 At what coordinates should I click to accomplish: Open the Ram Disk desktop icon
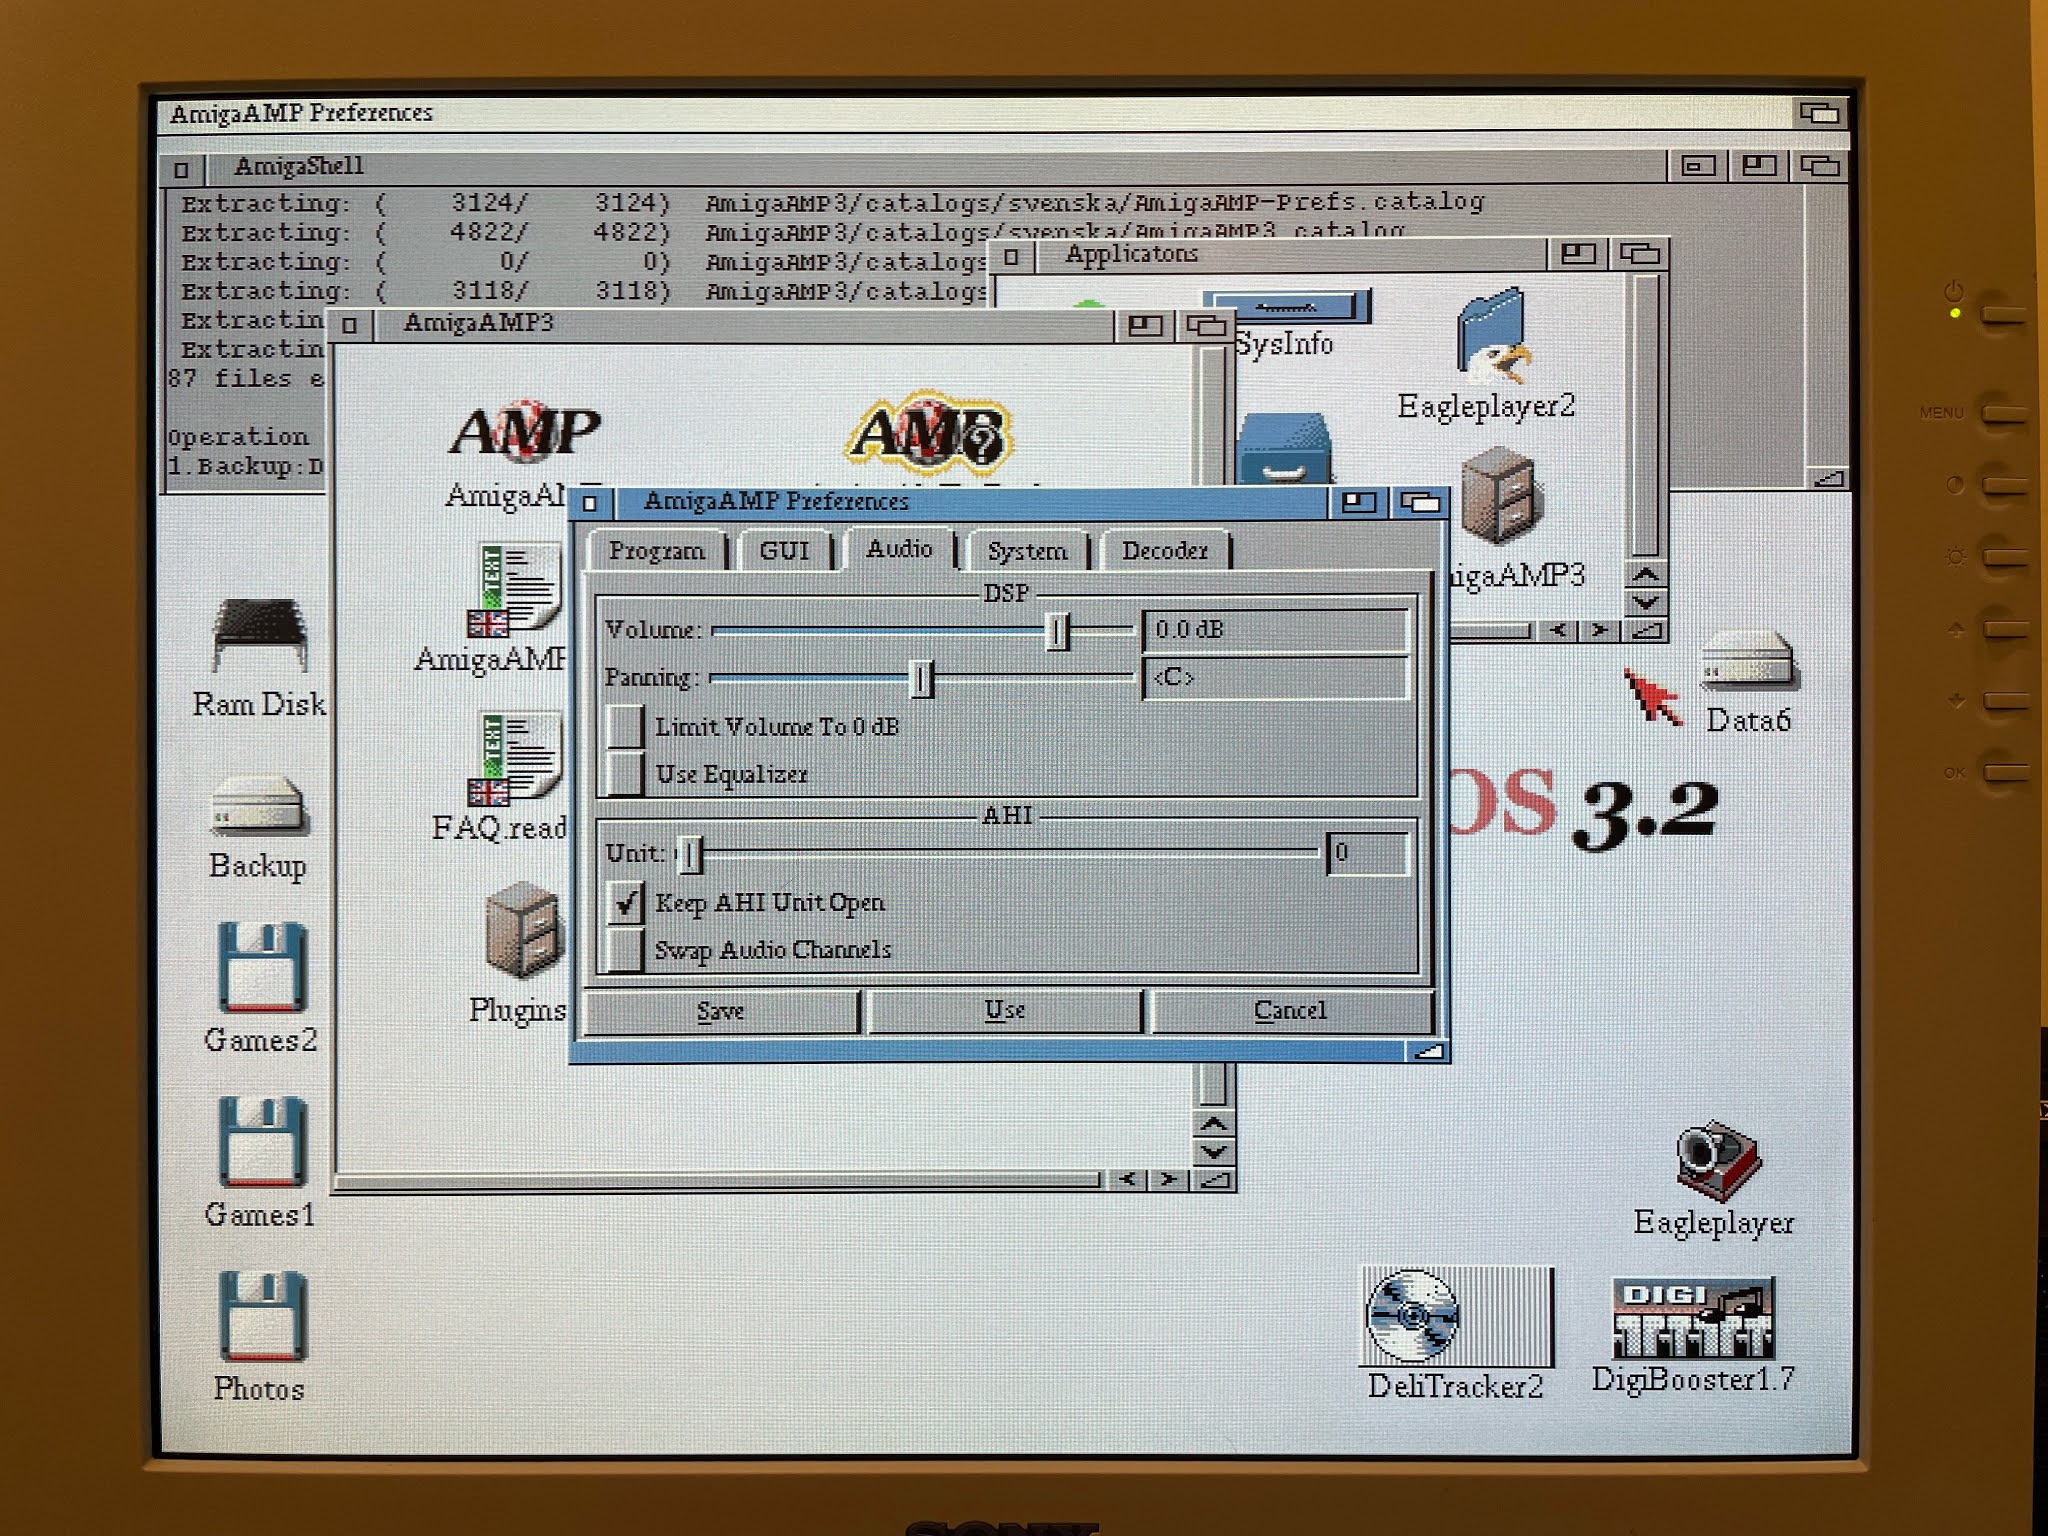click(259, 638)
